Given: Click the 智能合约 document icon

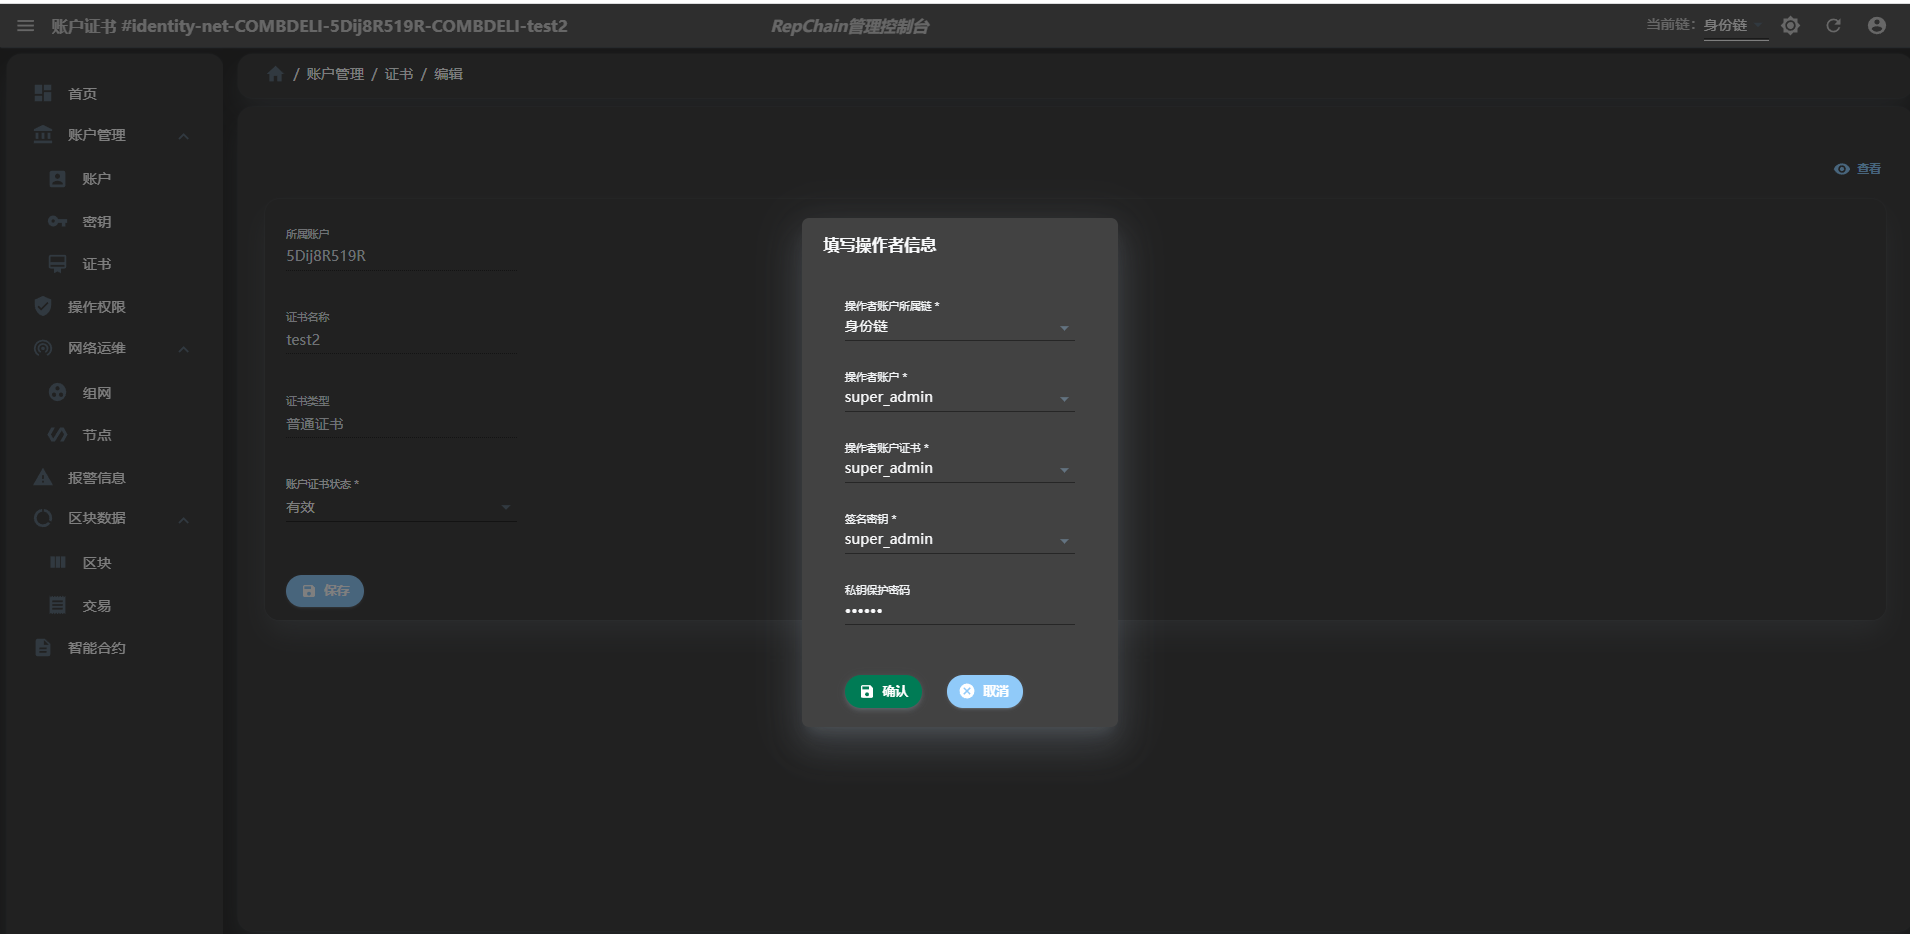Looking at the screenshot, I should click(43, 647).
